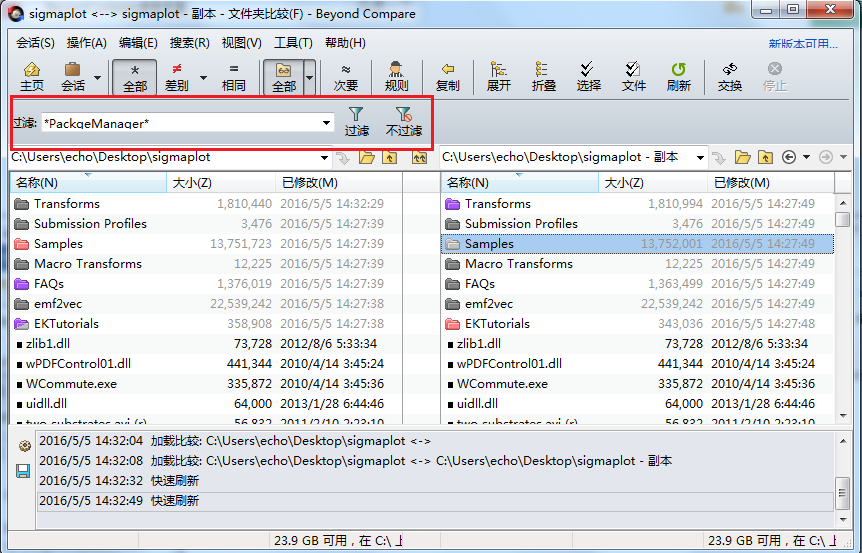Open the filter pattern dropdown arrow
The image size is (862, 553).
point(327,123)
